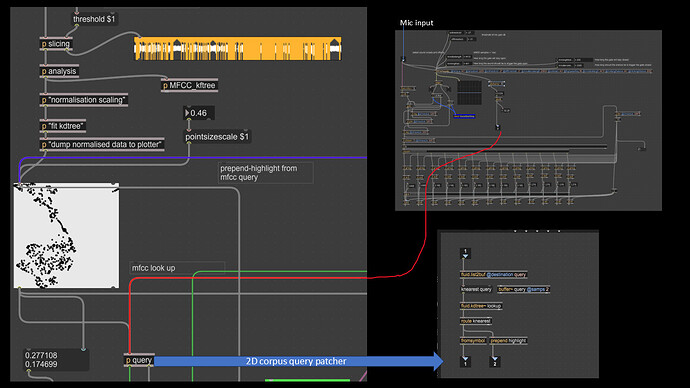Click outlet 1 at the patcher bottom

point(465,362)
